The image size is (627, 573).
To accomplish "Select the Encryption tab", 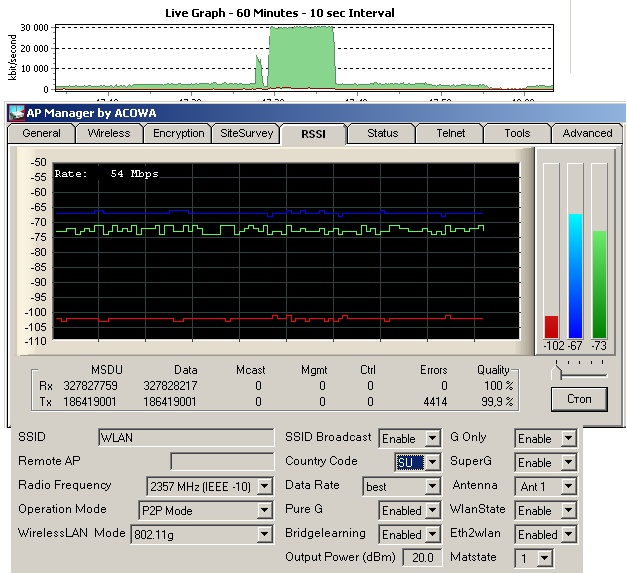I will (178, 133).
